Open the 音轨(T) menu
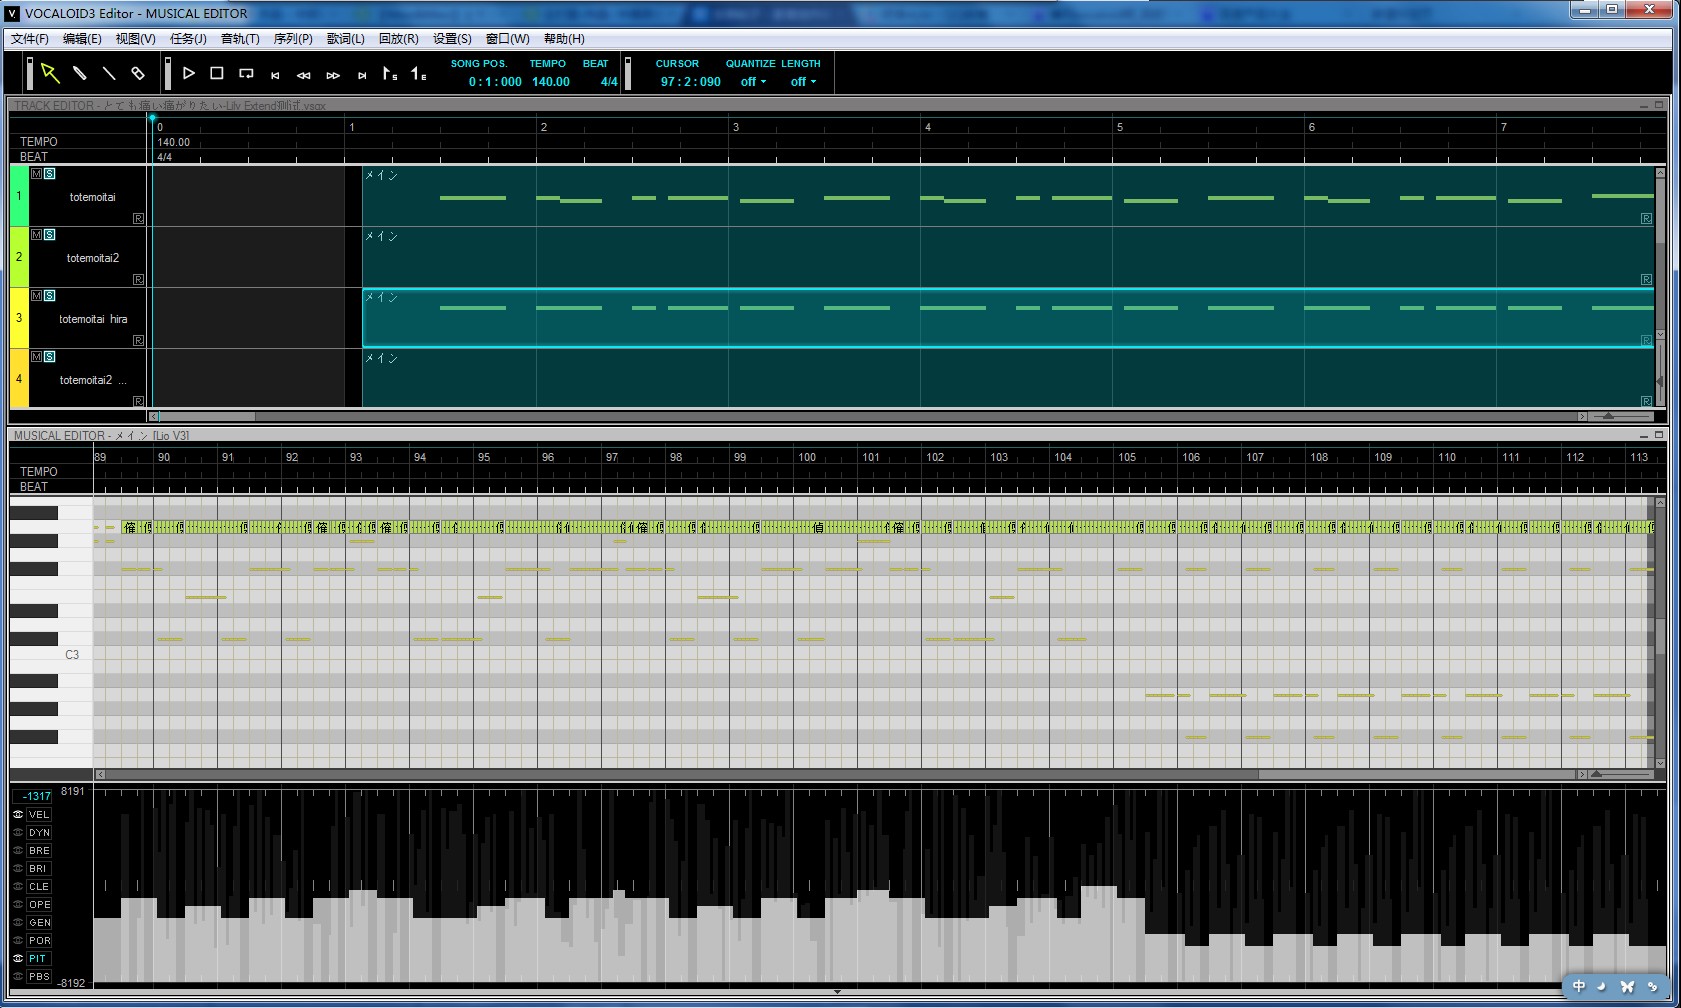The image size is (1681, 1008). (x=240, y=39)
